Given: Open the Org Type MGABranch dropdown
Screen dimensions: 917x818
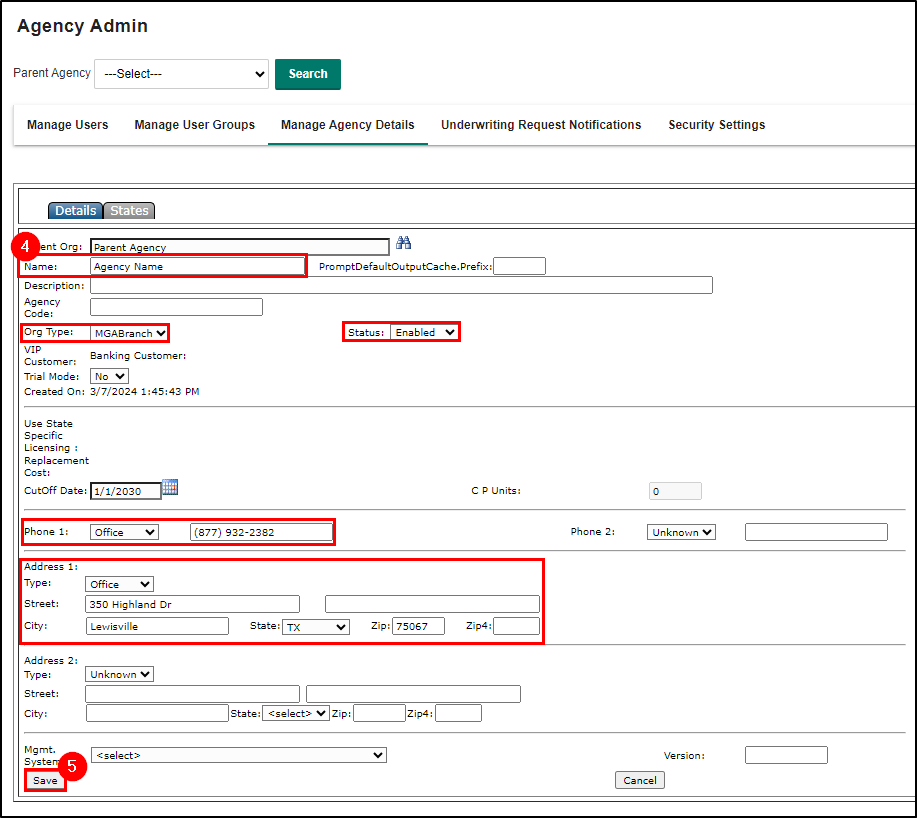Looking at the screenshot, I should coord(129,333).
